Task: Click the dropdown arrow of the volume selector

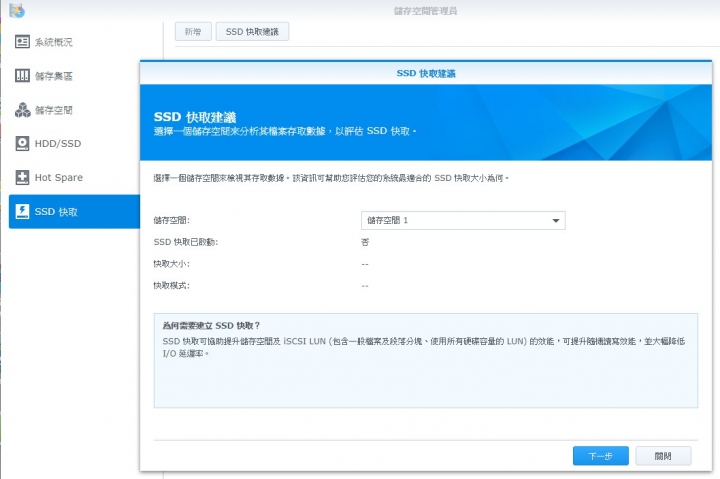Action: (x=556, y=221)
